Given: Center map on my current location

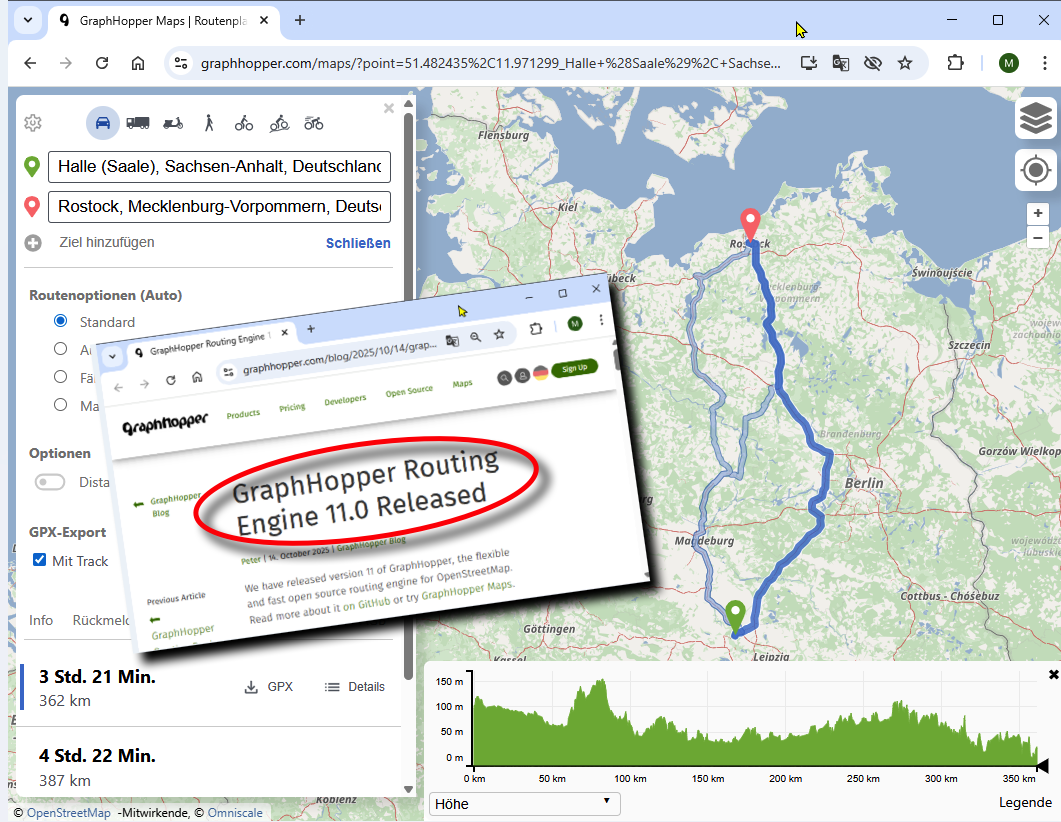Looking at the screenshot, I should click(1036, 170).
